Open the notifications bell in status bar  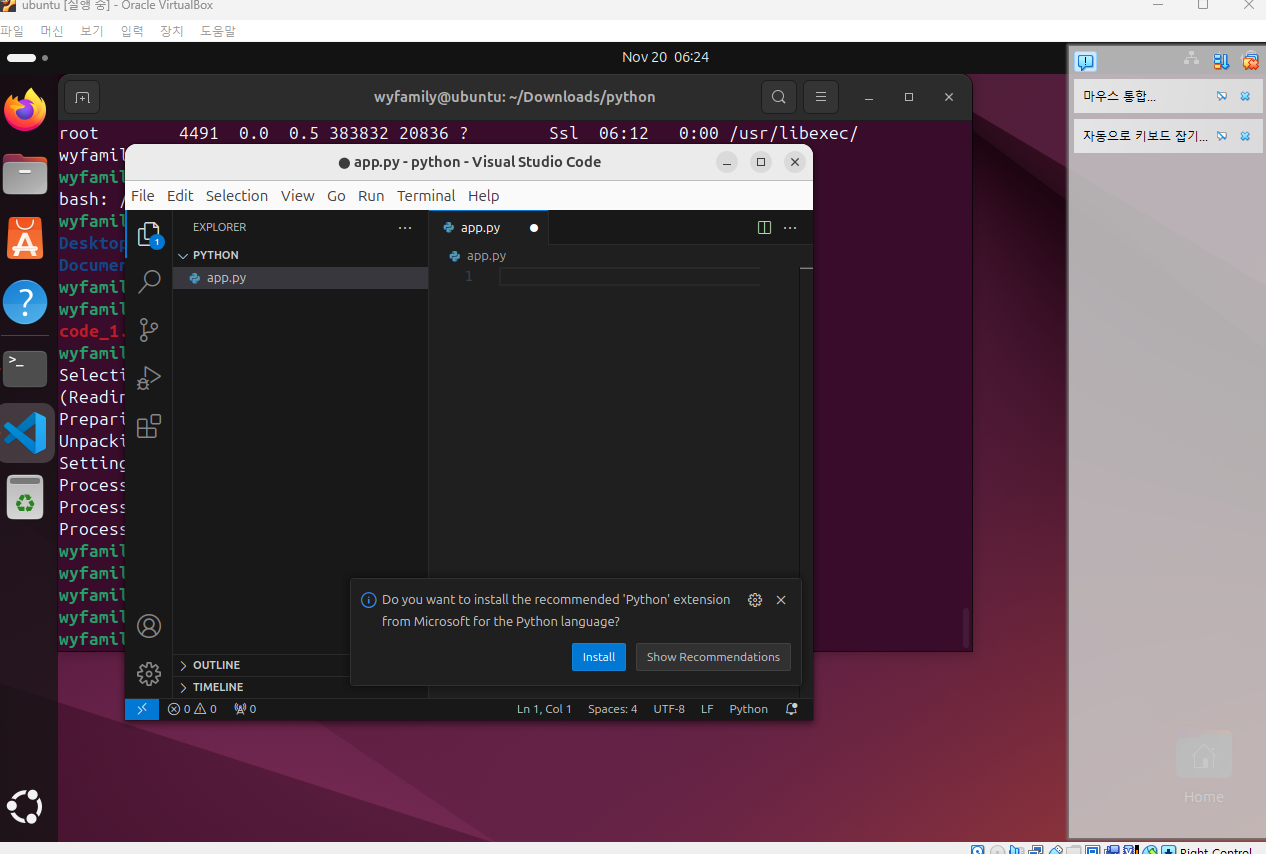click(x=792, y=709)
